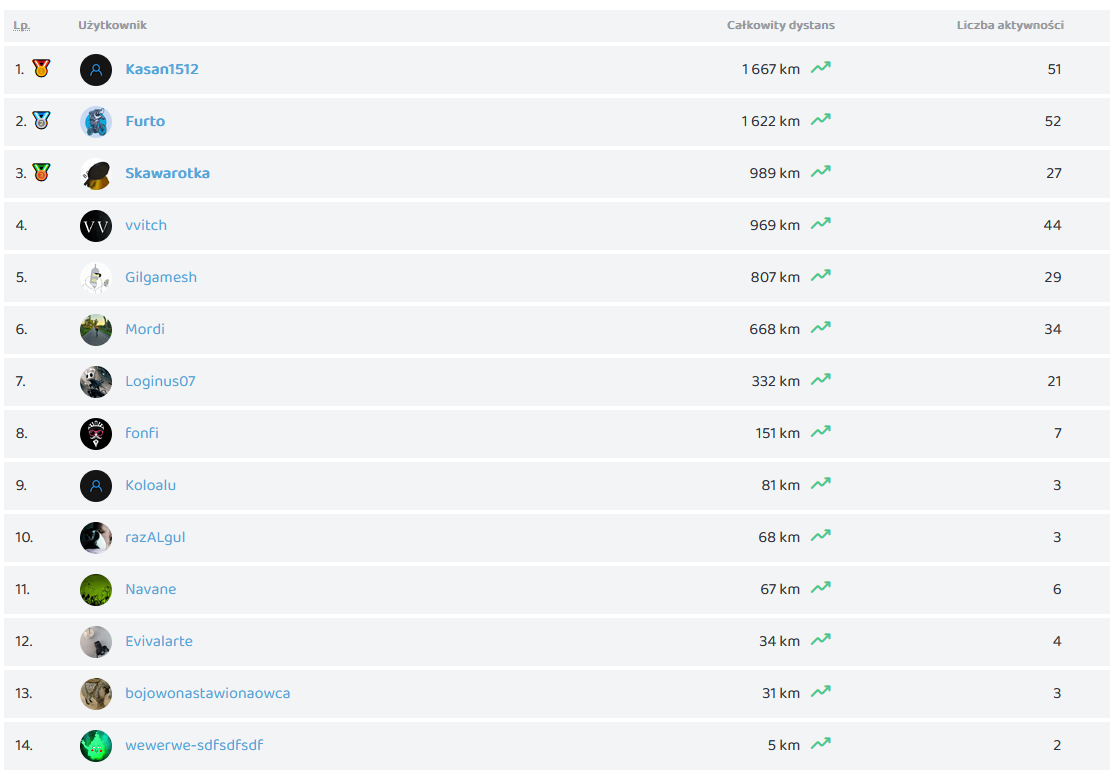The image size is (1110, 773).
Task: Click fonfi's profile avatar
Action: click(x=96, y=434)
